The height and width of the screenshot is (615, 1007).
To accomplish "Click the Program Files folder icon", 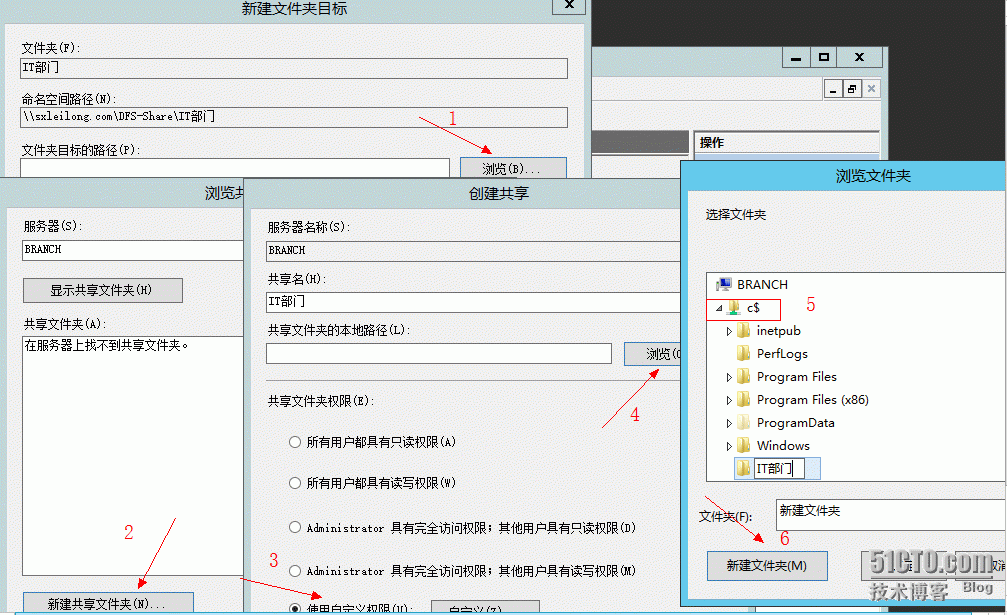I will point(743,376).
